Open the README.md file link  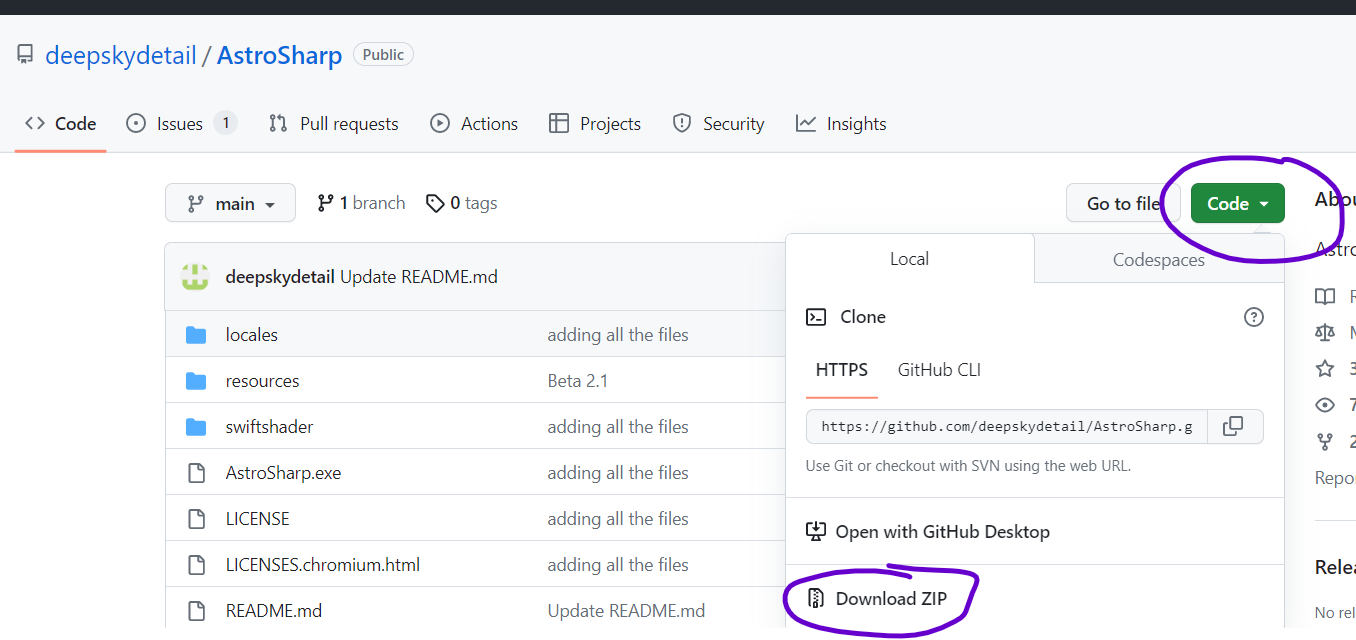tap(274, 610)
